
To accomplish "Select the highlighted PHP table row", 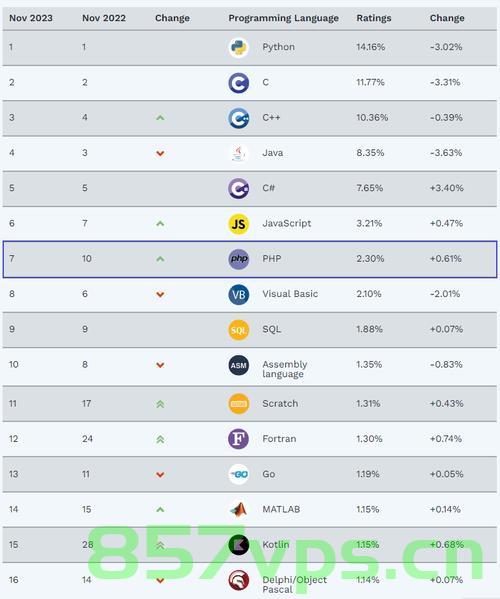I will 250,259.
